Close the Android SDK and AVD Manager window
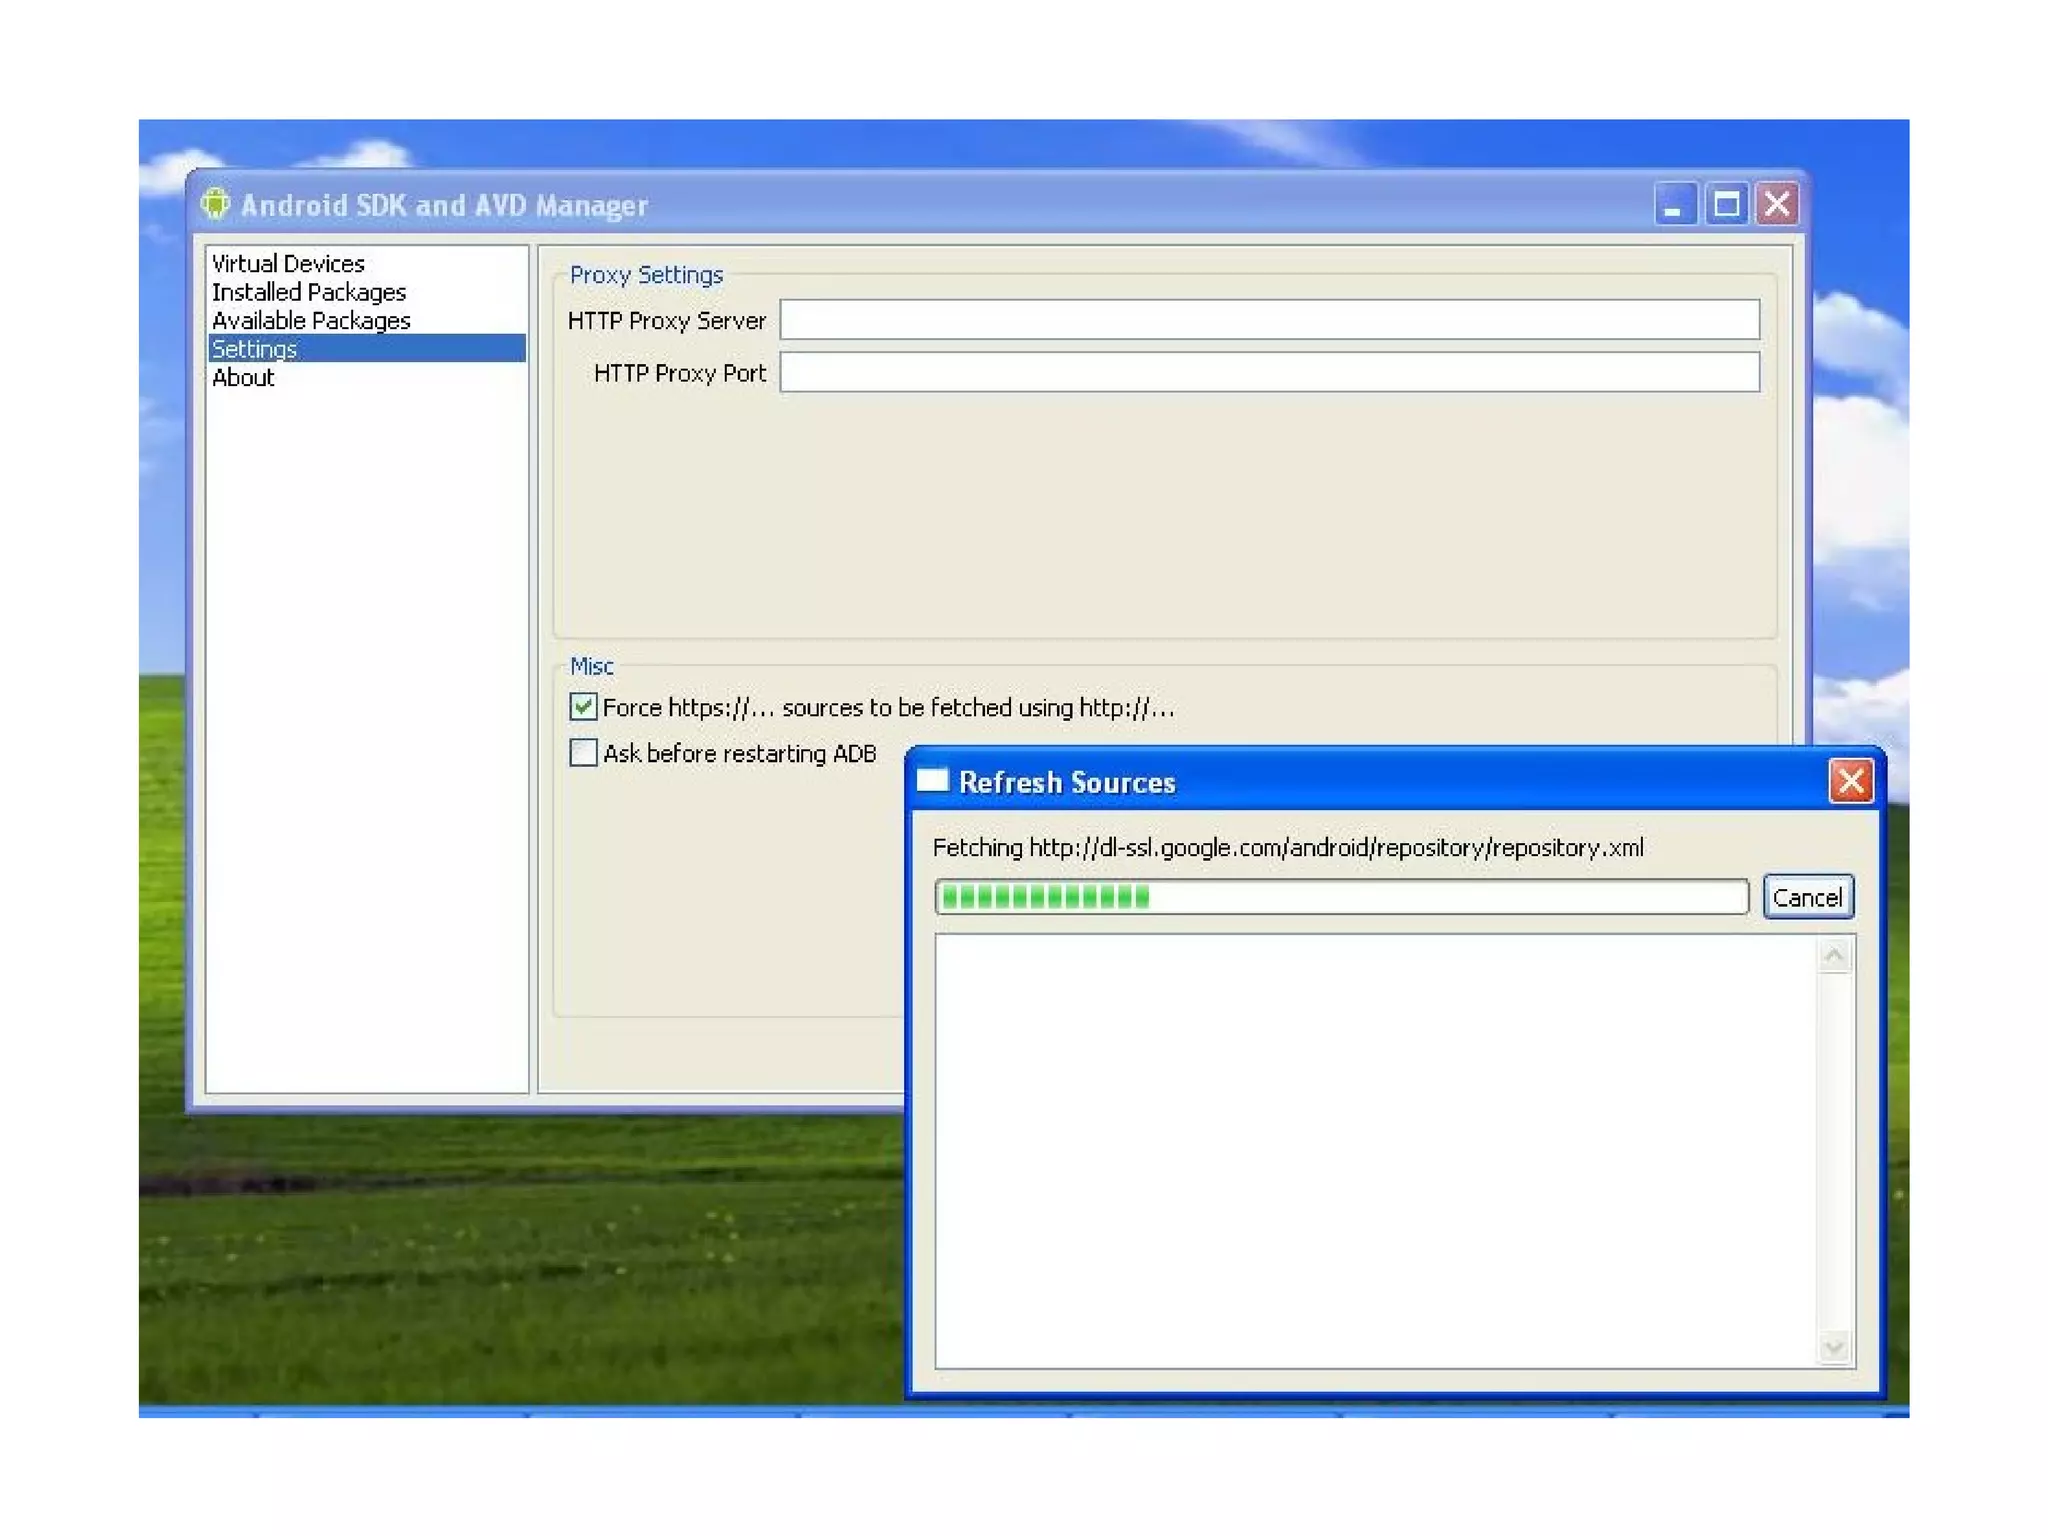This screenshot has height=1536, width=2048. 1778,205
